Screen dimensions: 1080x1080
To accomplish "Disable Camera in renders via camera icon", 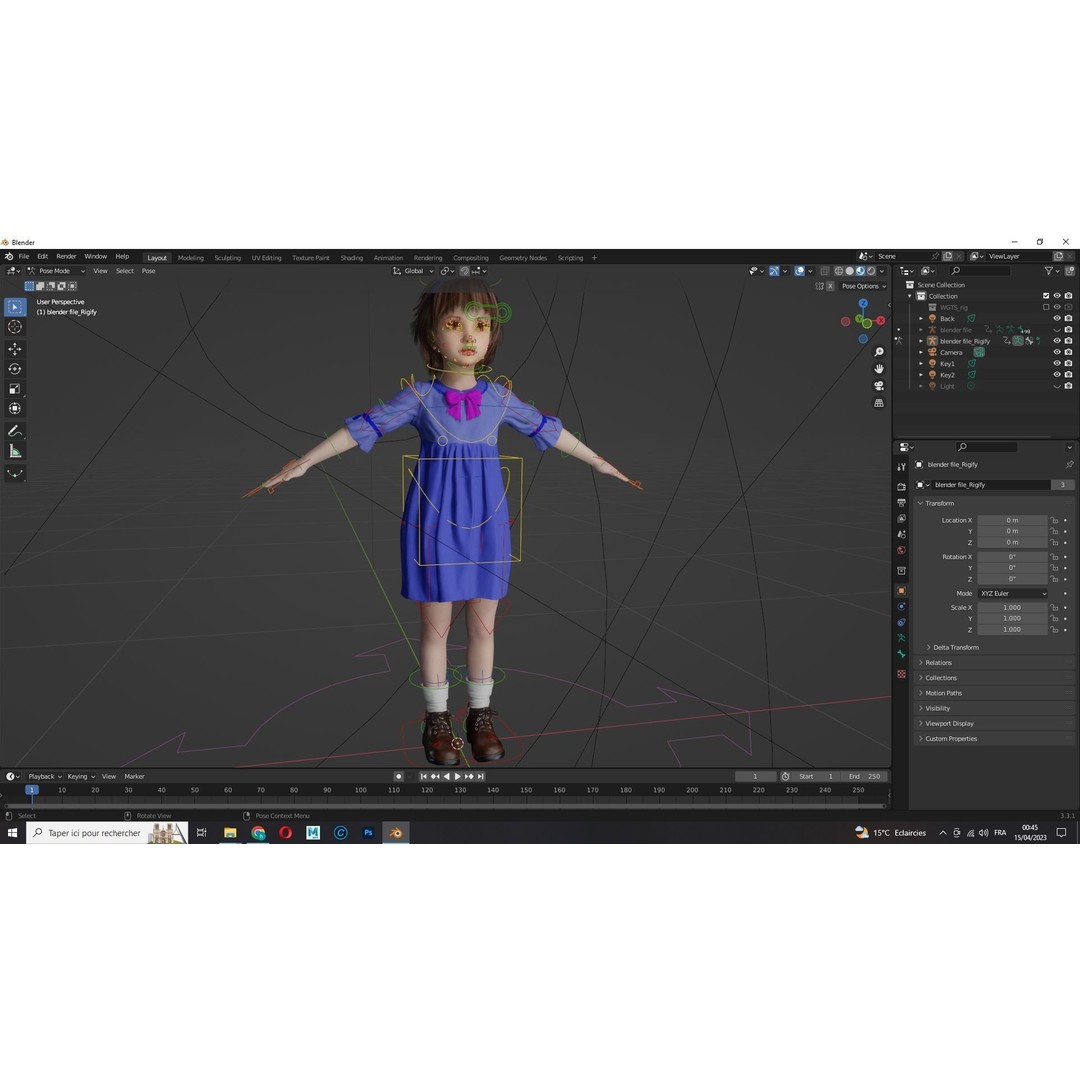I will click(x=1068, y=352).
